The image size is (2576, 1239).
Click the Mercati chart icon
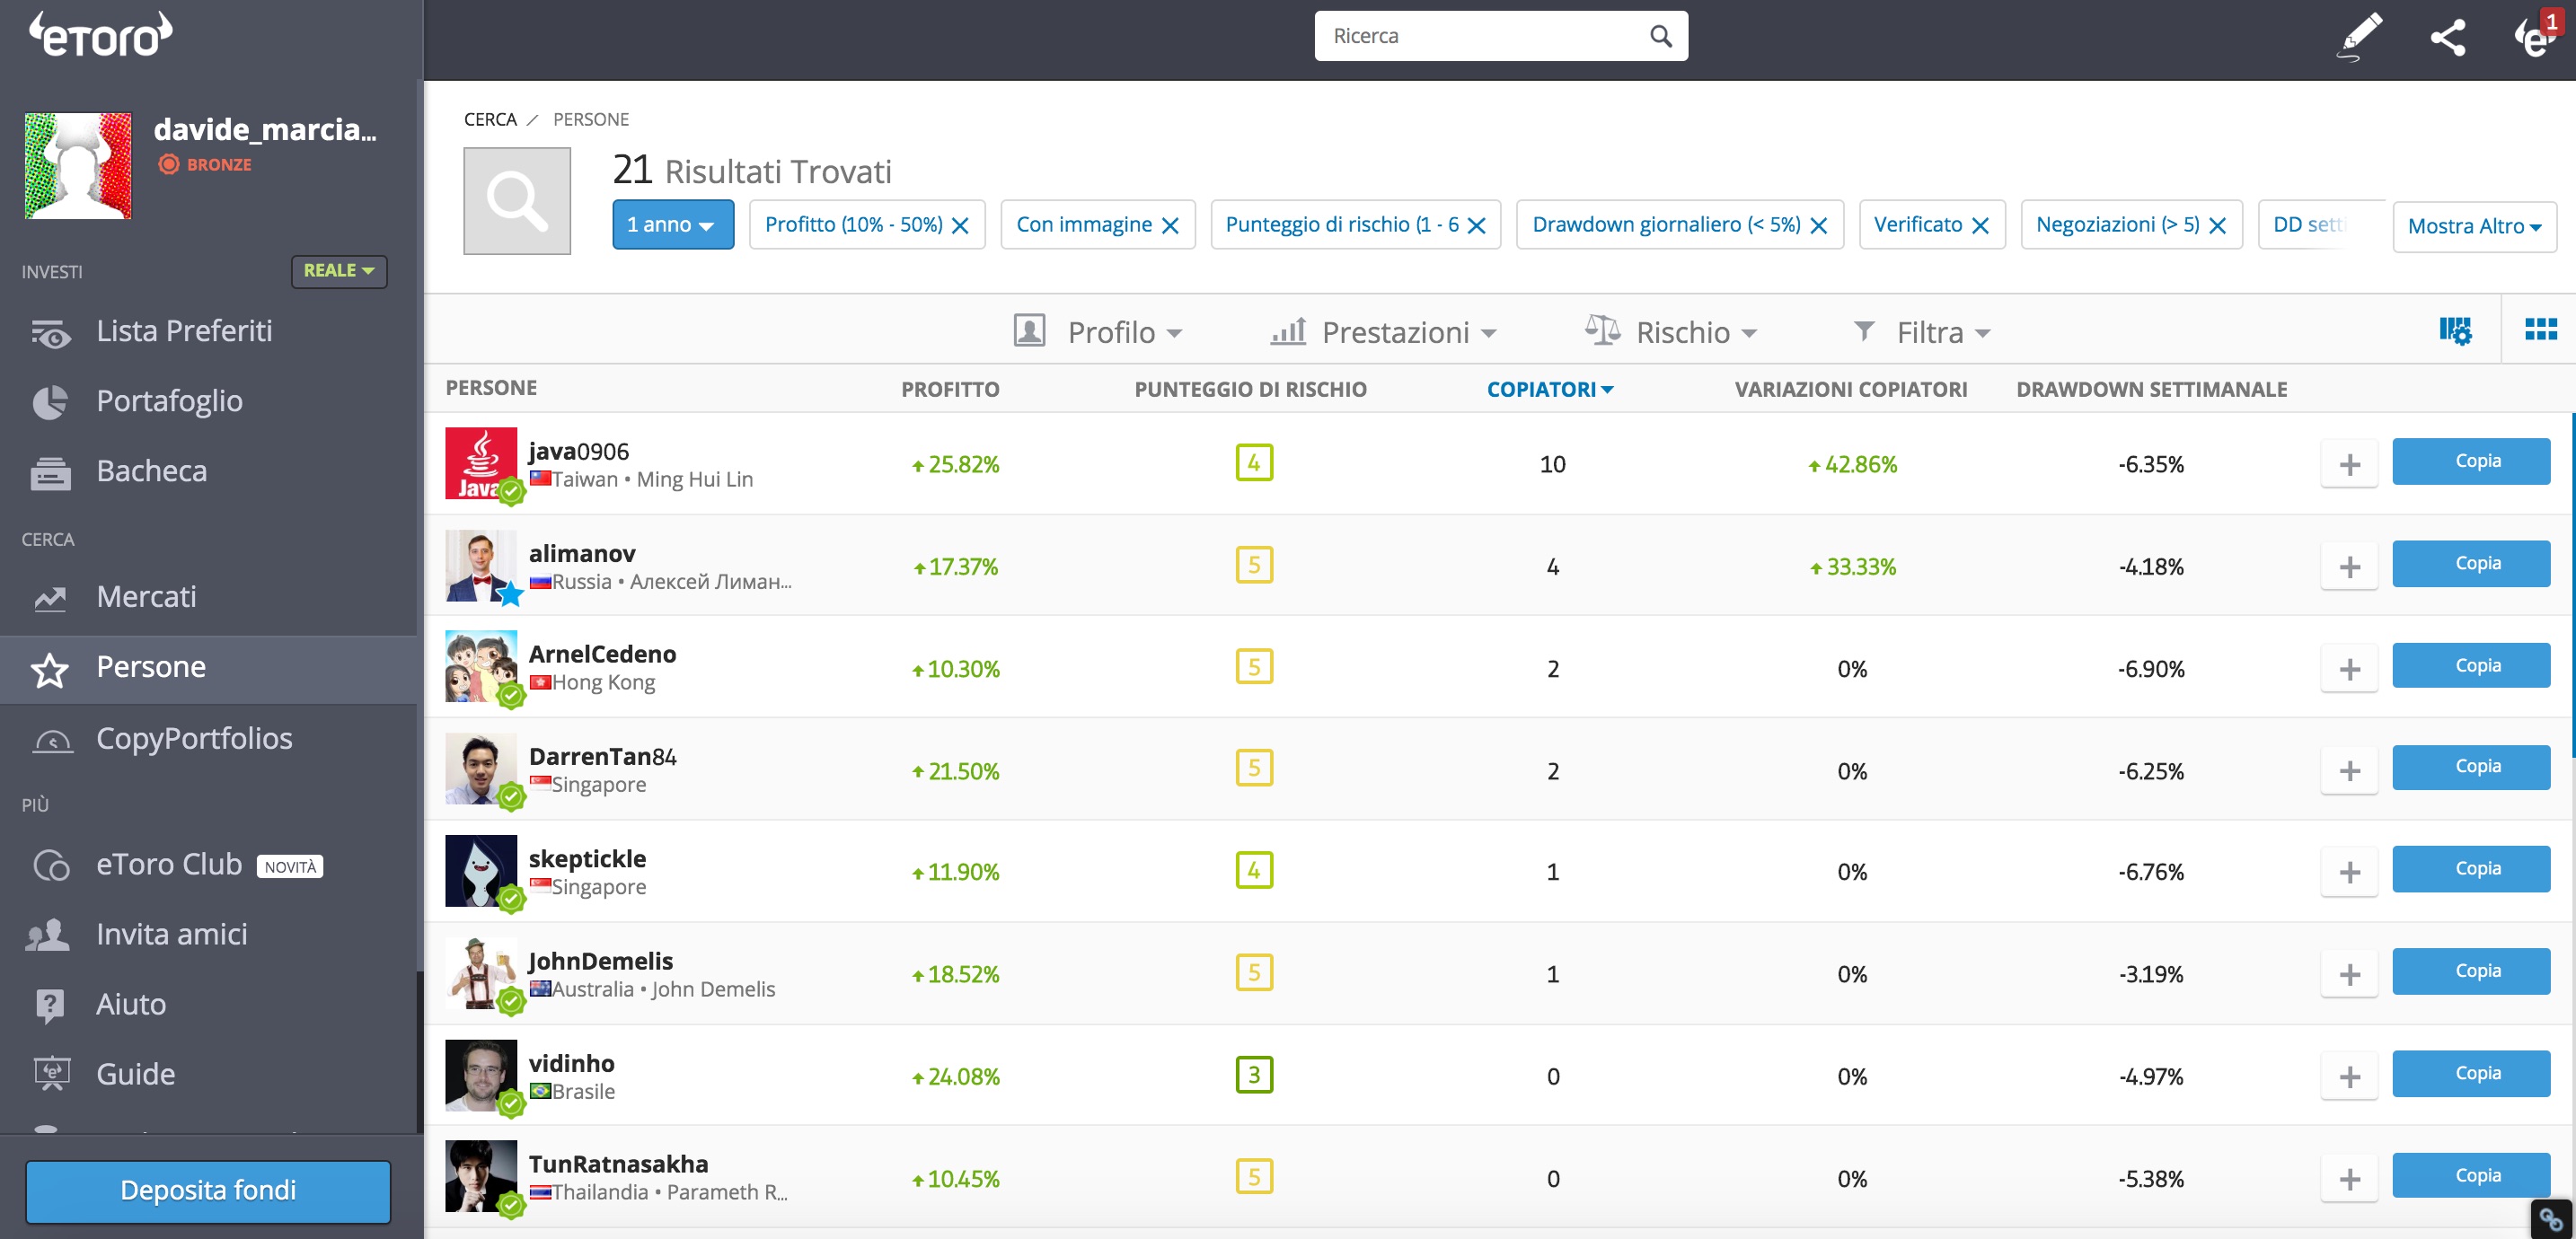tap(50, 598)
